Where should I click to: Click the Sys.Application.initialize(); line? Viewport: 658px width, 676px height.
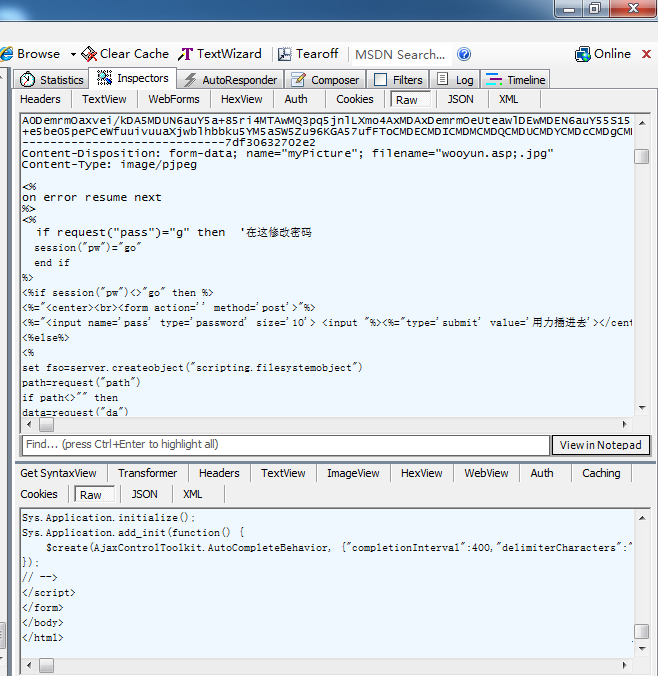109,518
